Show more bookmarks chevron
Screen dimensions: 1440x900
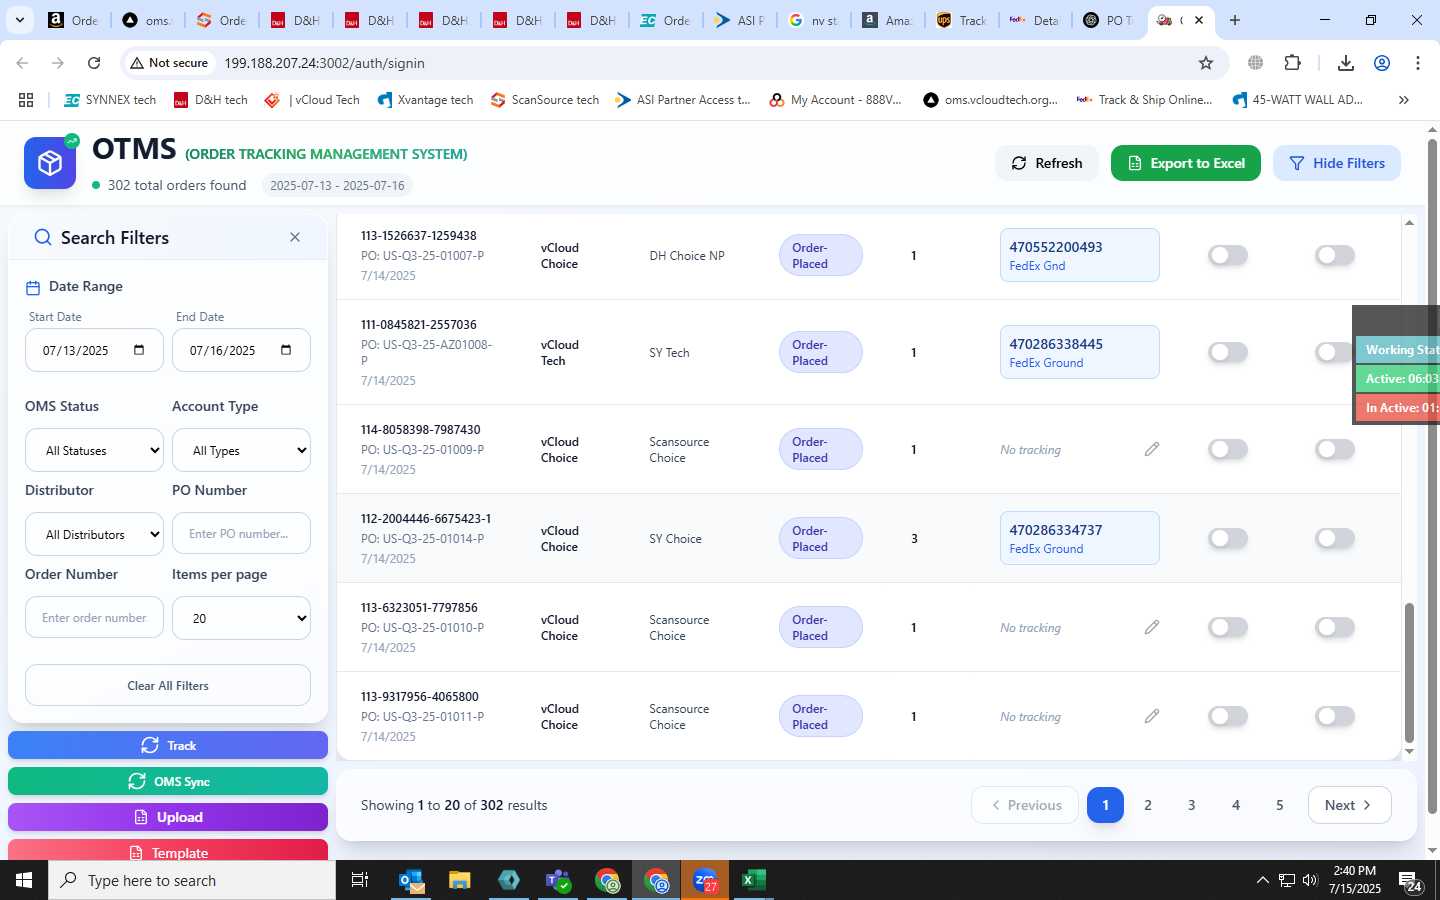click(1404, 100)
